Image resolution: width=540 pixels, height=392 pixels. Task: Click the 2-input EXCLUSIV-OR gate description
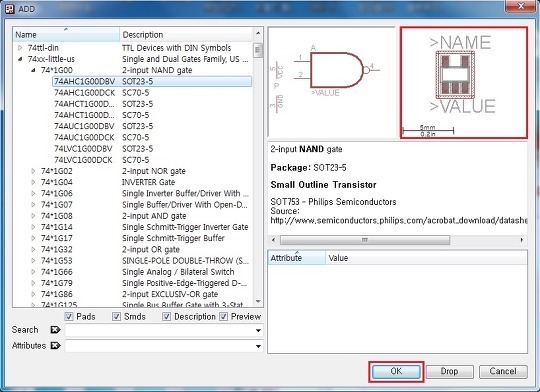tap(170, 294)
